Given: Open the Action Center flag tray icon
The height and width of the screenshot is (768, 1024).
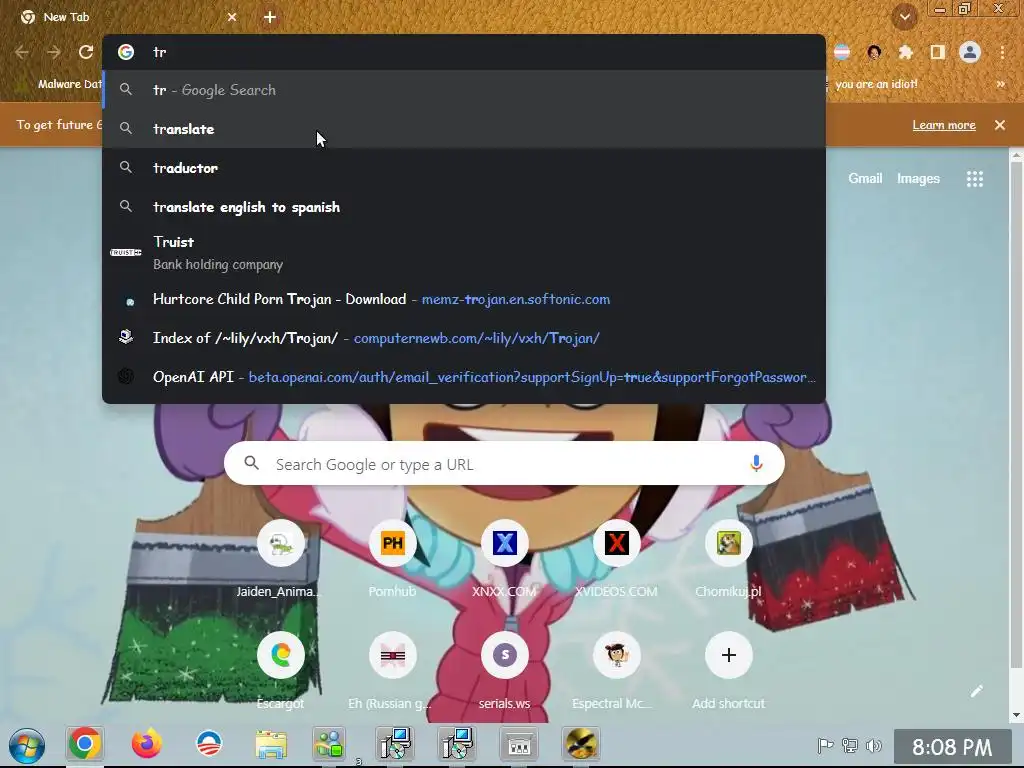Looking at the screenshot, I should 825,745.
